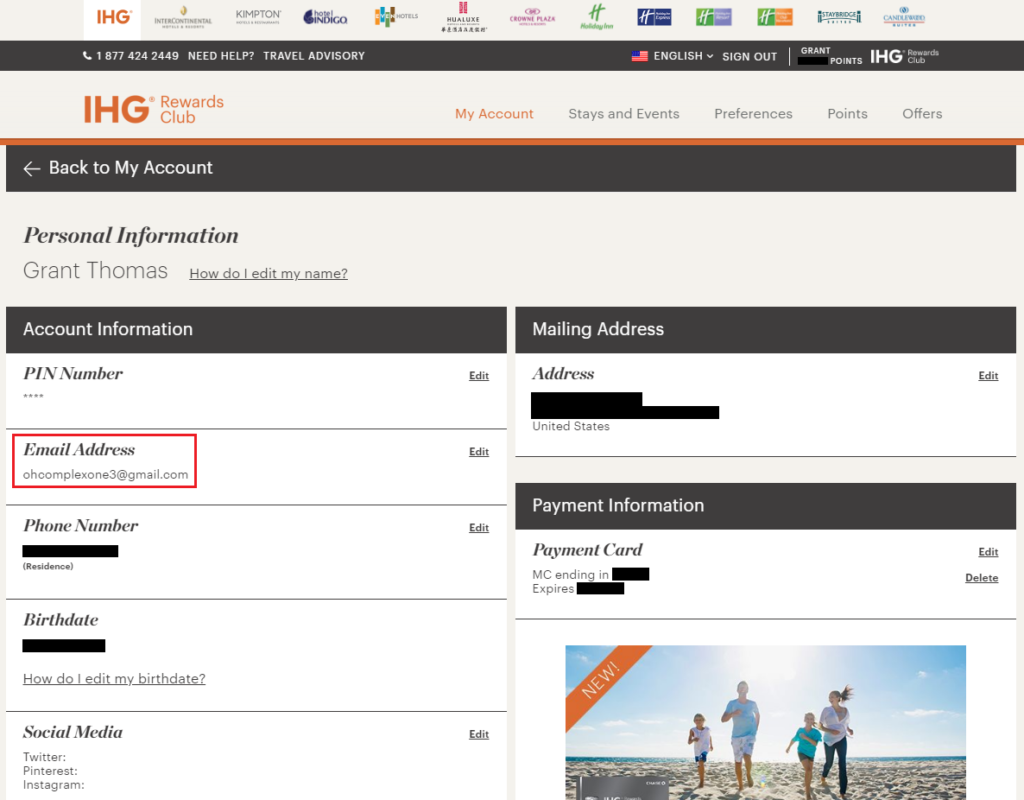Select the EVEN Hotels icon
1024x800 pixels.
396,17
